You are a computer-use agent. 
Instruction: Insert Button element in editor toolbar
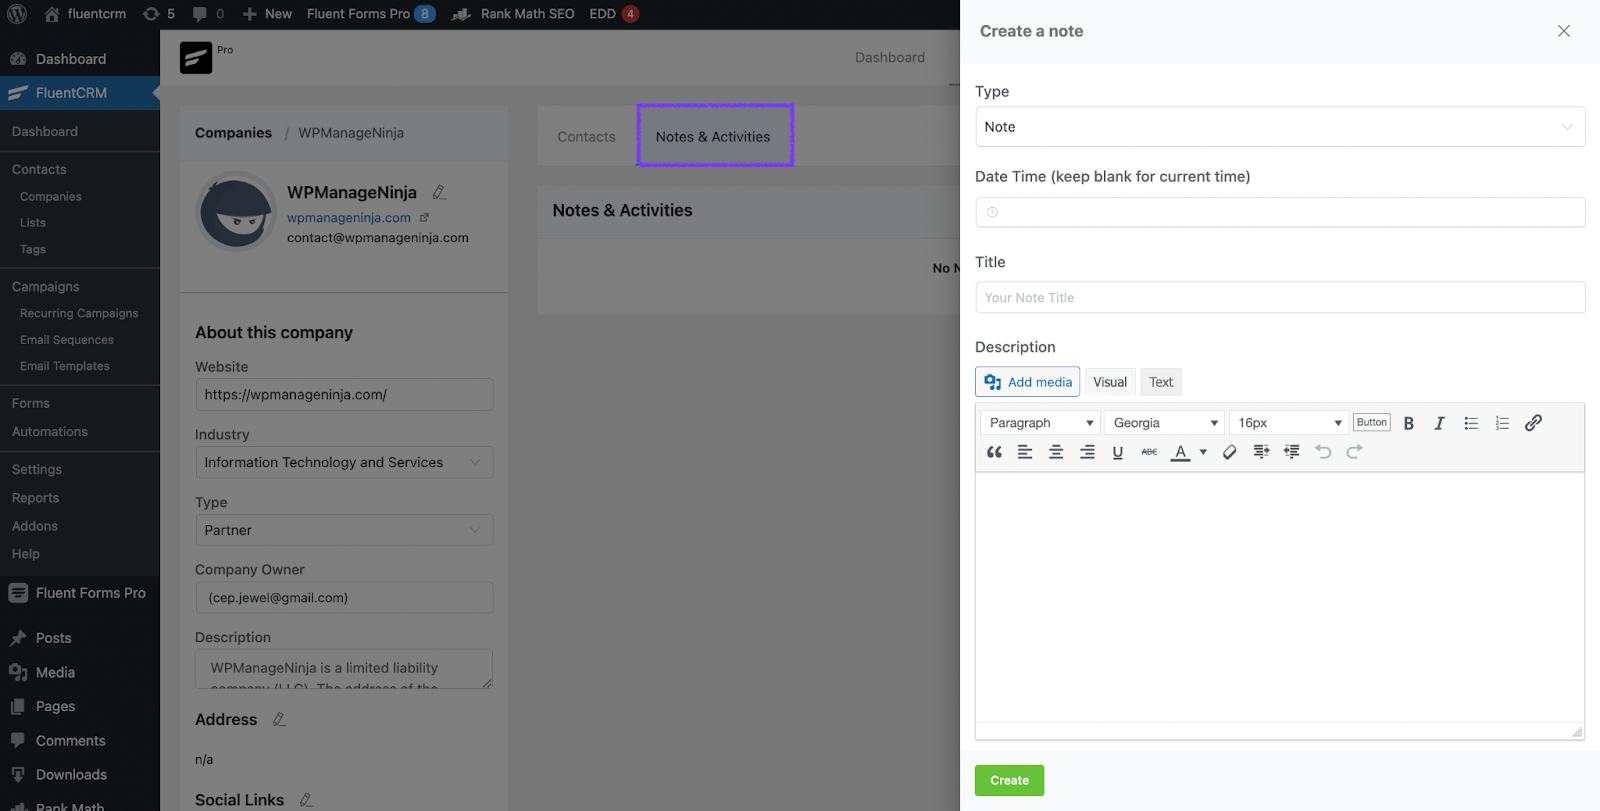pyautogui.click(x=1372, y=422)
